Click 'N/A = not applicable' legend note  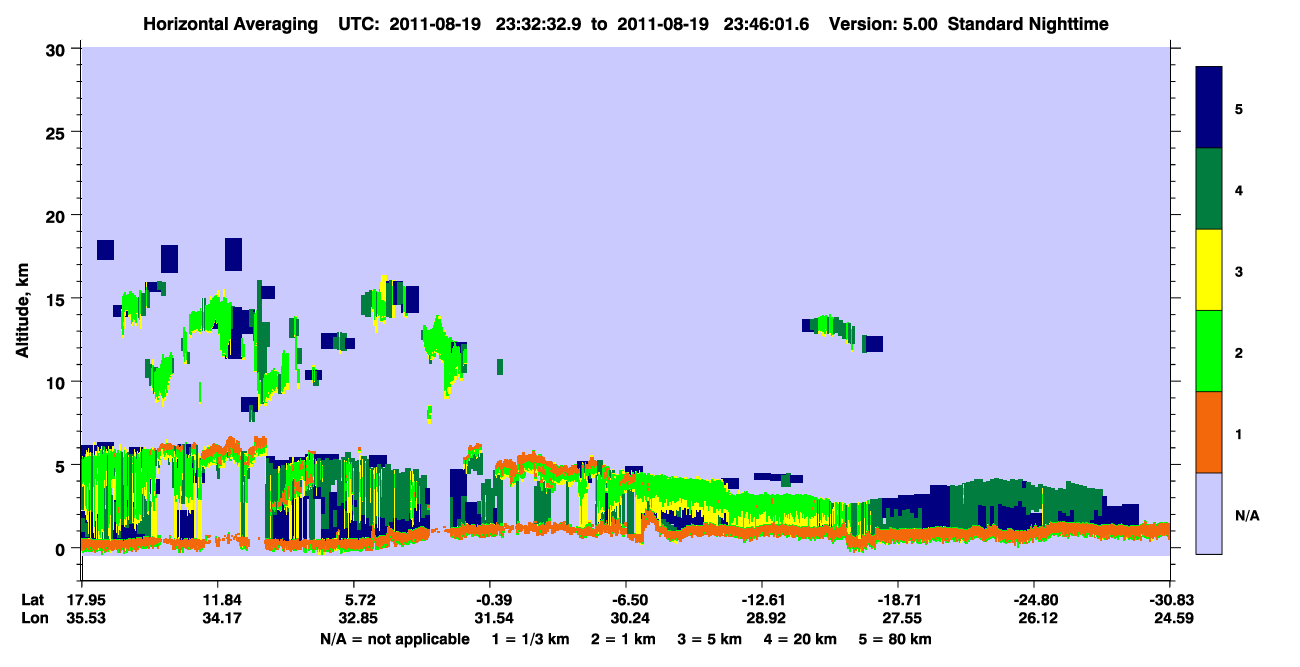coord(394,639)
